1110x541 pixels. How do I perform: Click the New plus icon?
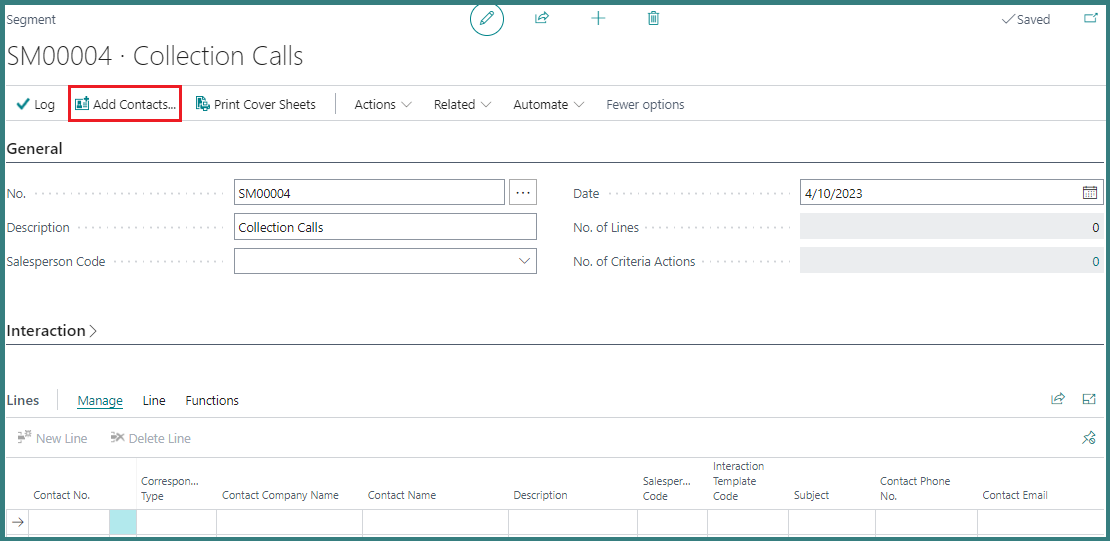[598, 18]
